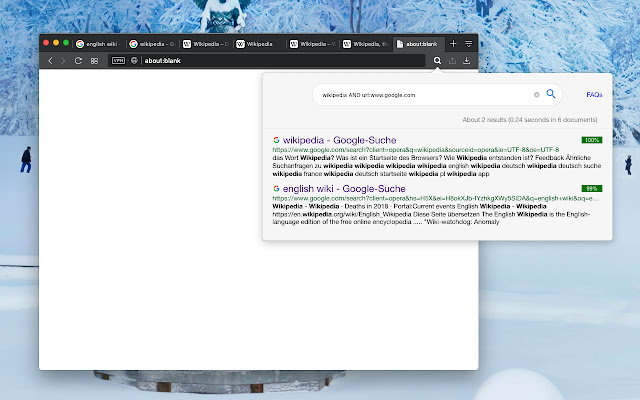Screen dimensions: 640x400
Task: Click the wikipedia result's green URL
Action: [416, 150]
